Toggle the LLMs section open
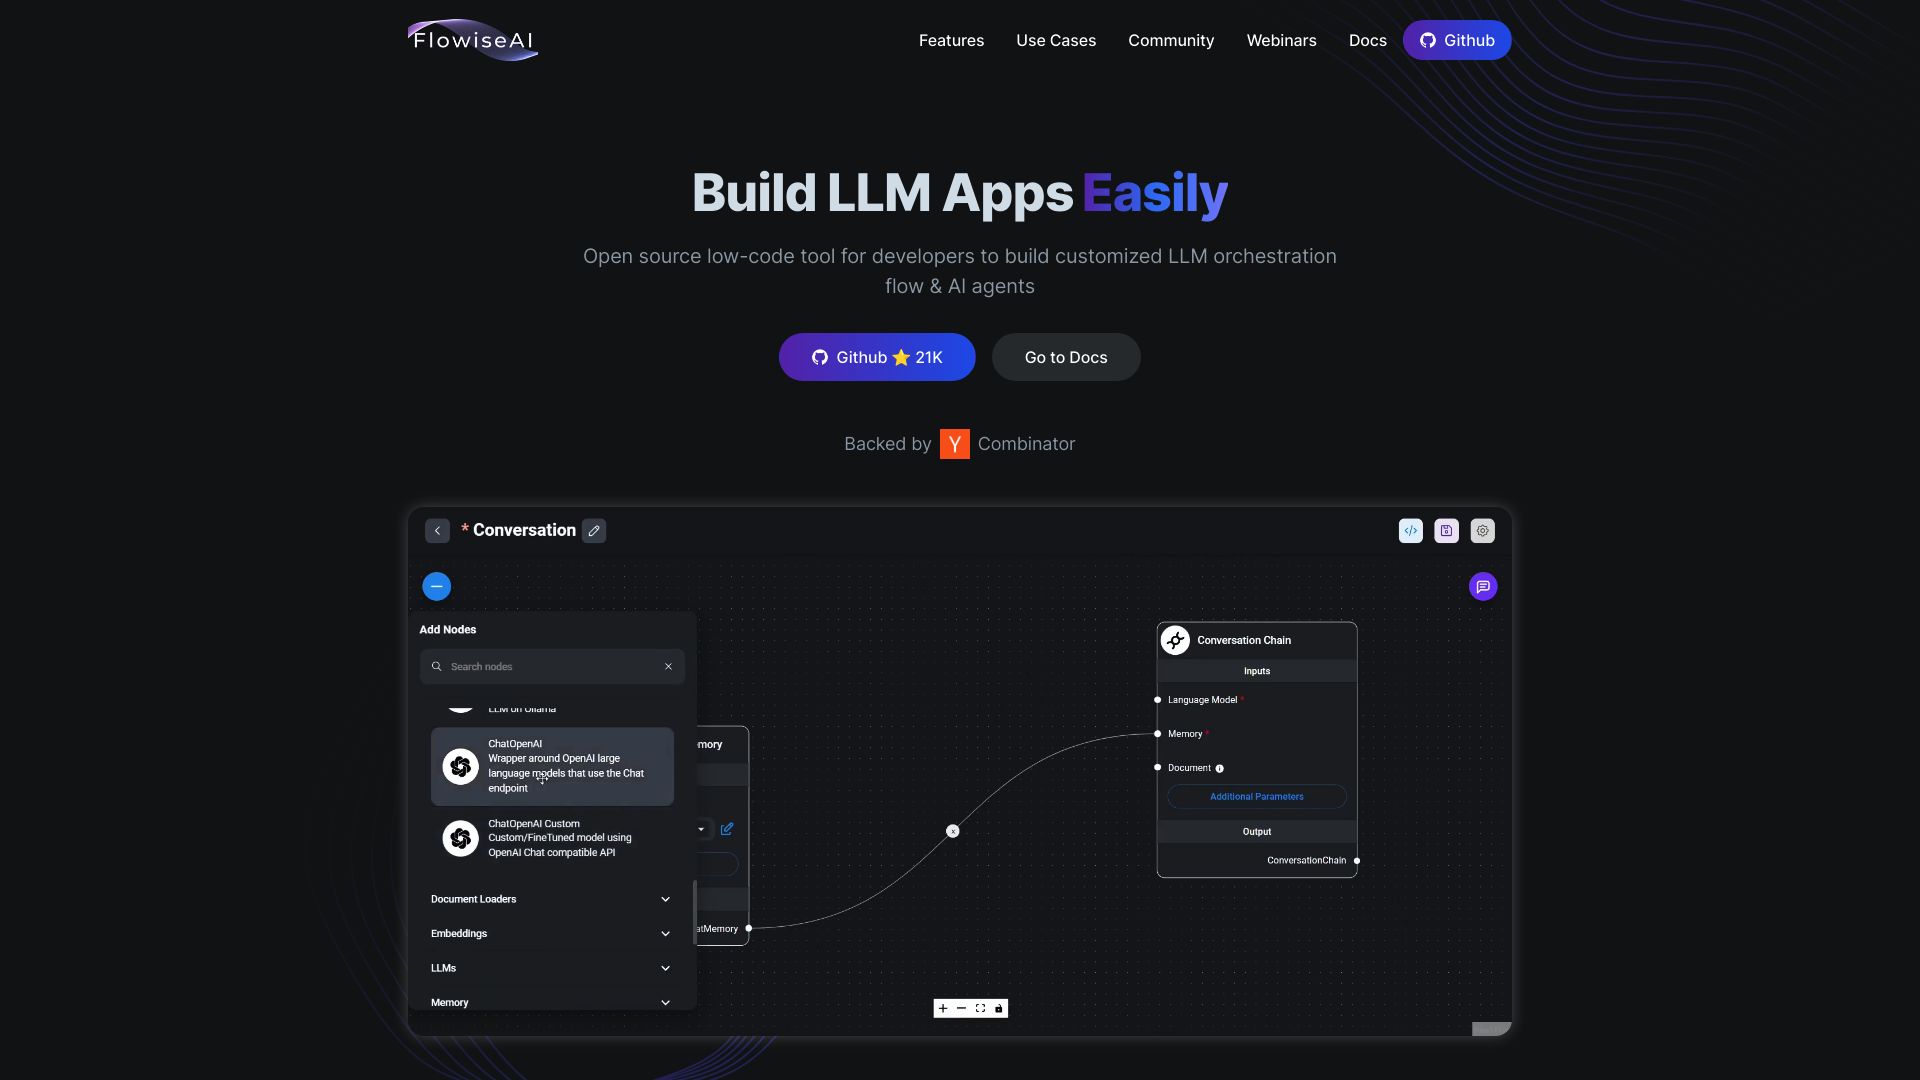The height and width of the screenshot is (1080, 1920). click(551, 968)
